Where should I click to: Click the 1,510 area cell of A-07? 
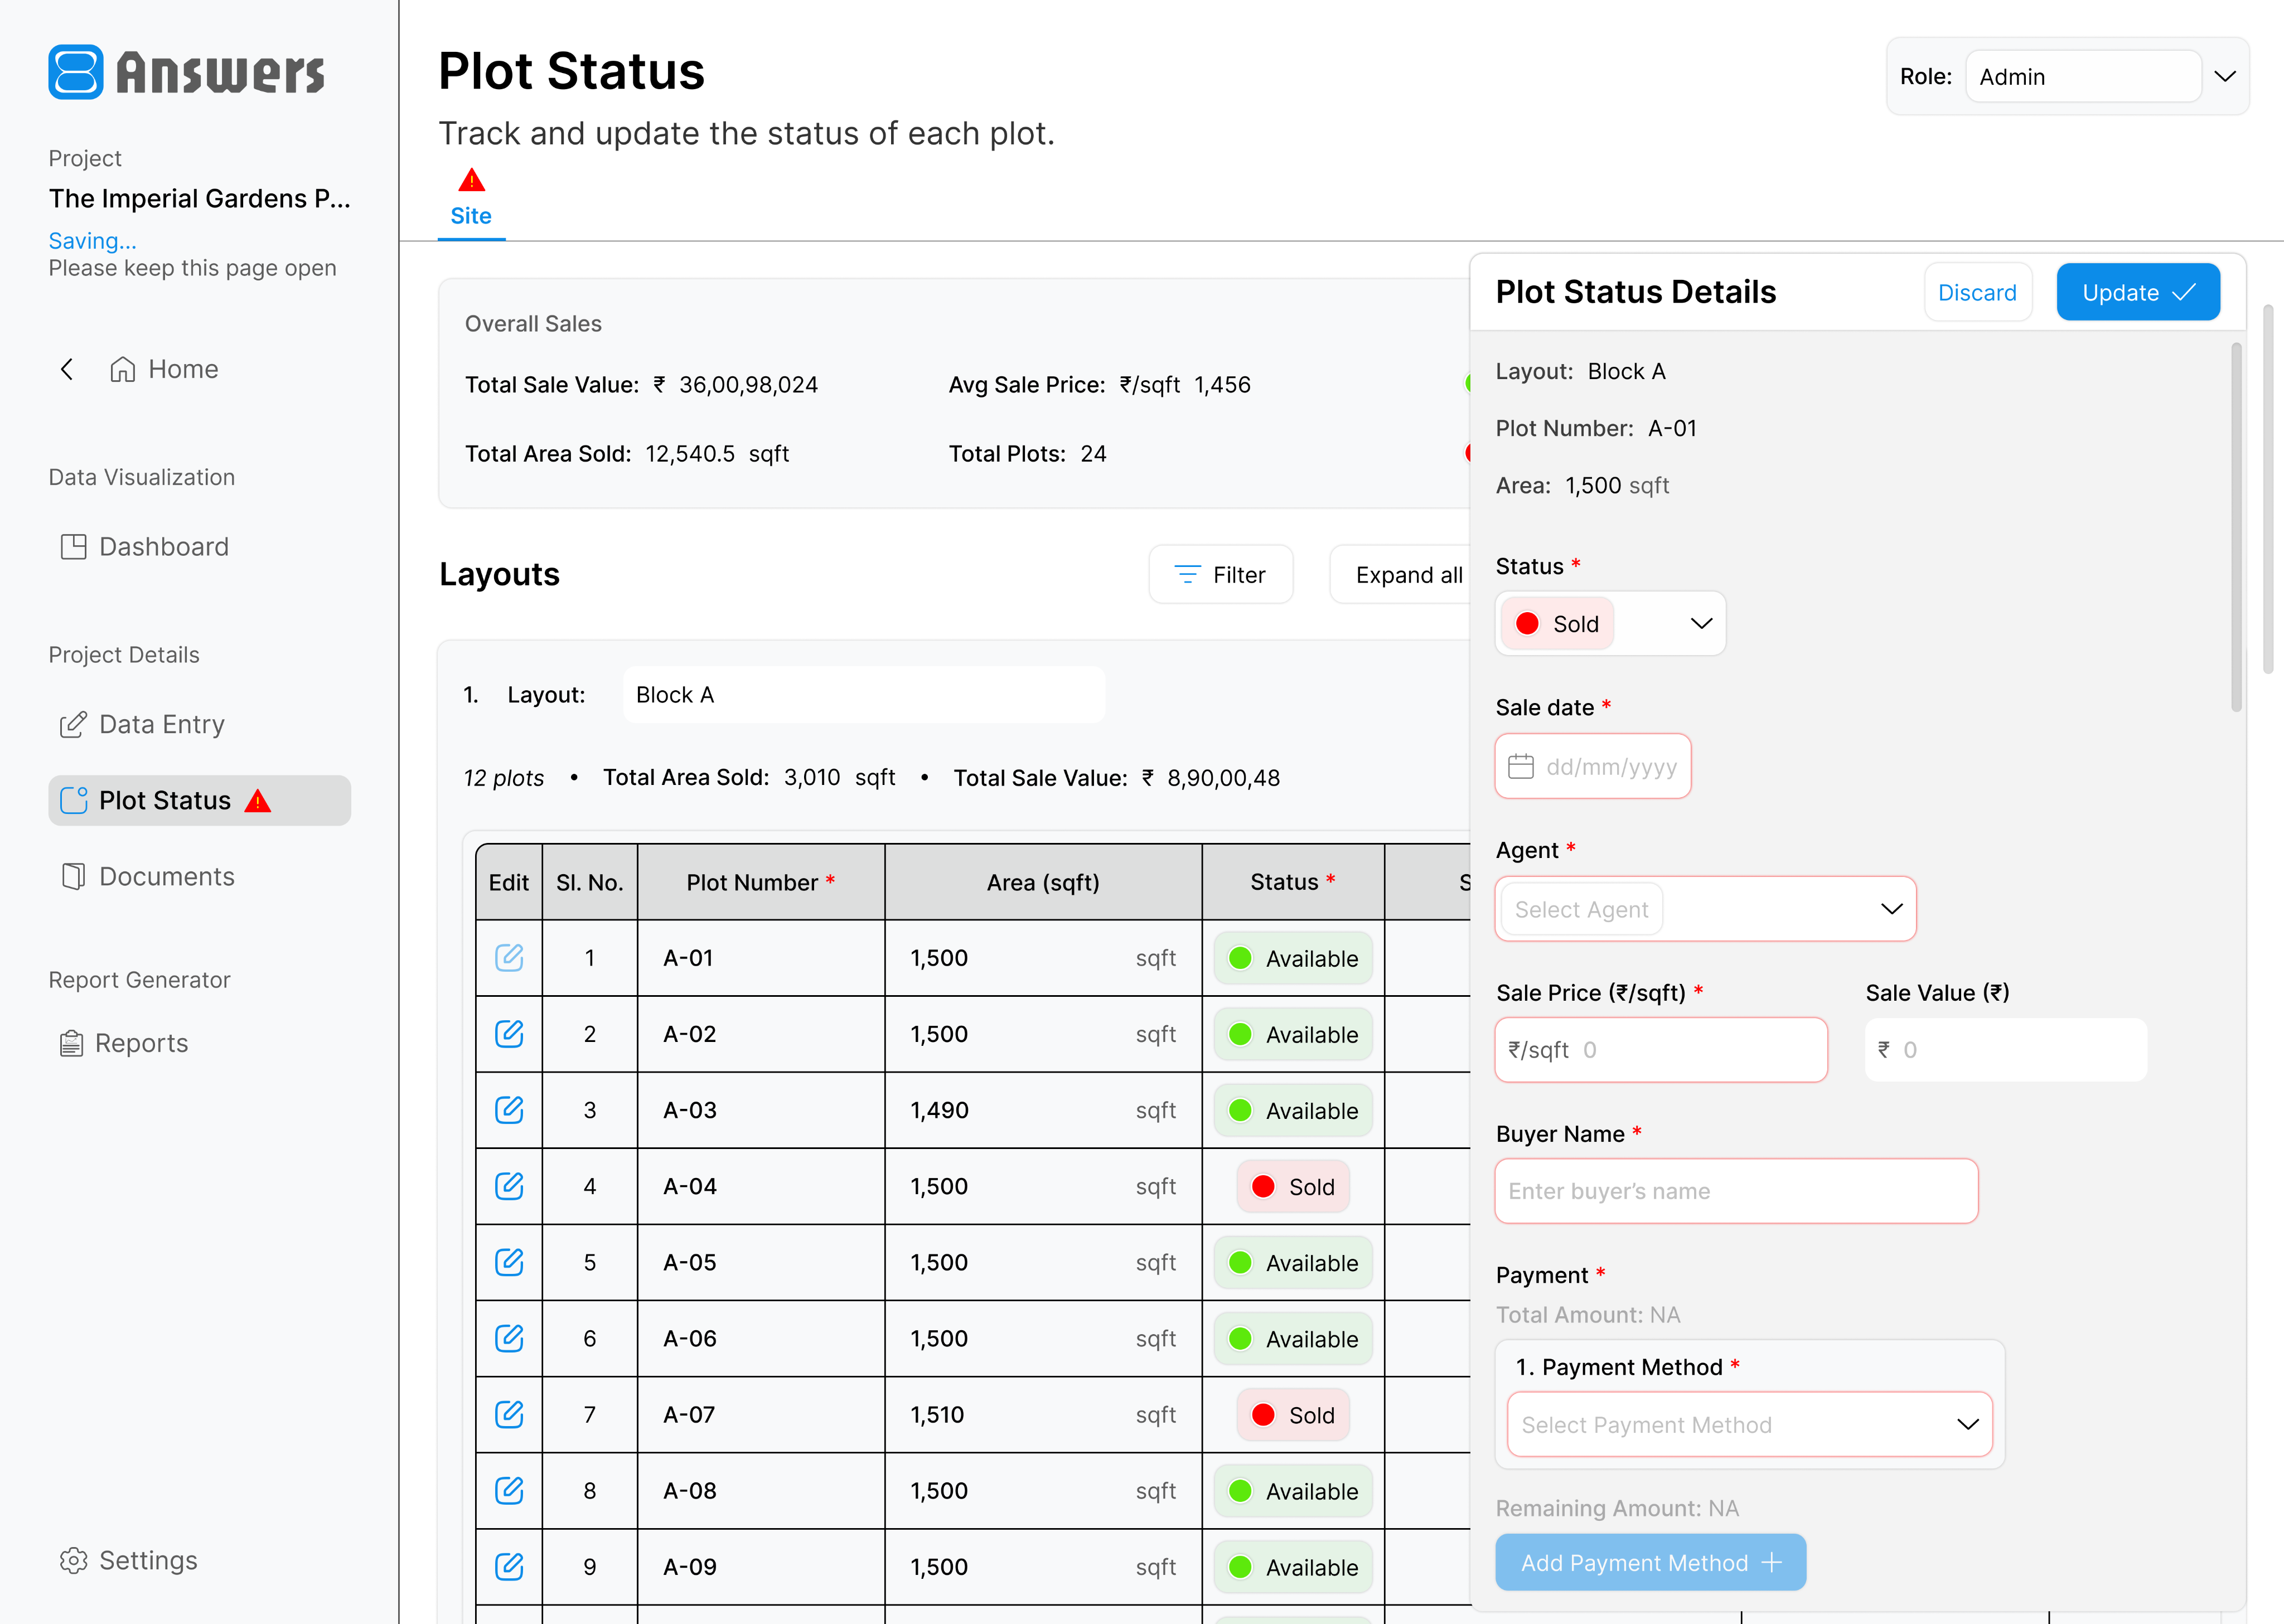pyautogui.click(x=1043, y=1414)
